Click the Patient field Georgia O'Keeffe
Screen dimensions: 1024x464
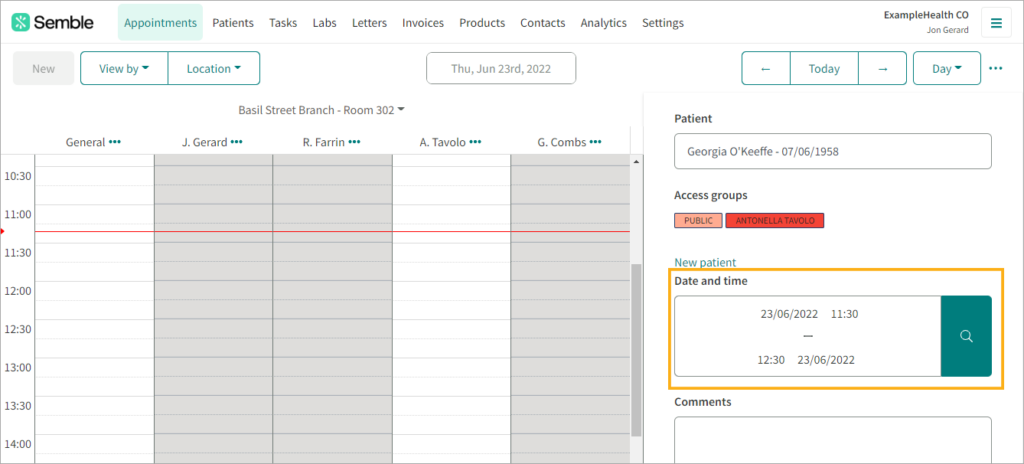(x=833, y=152)
